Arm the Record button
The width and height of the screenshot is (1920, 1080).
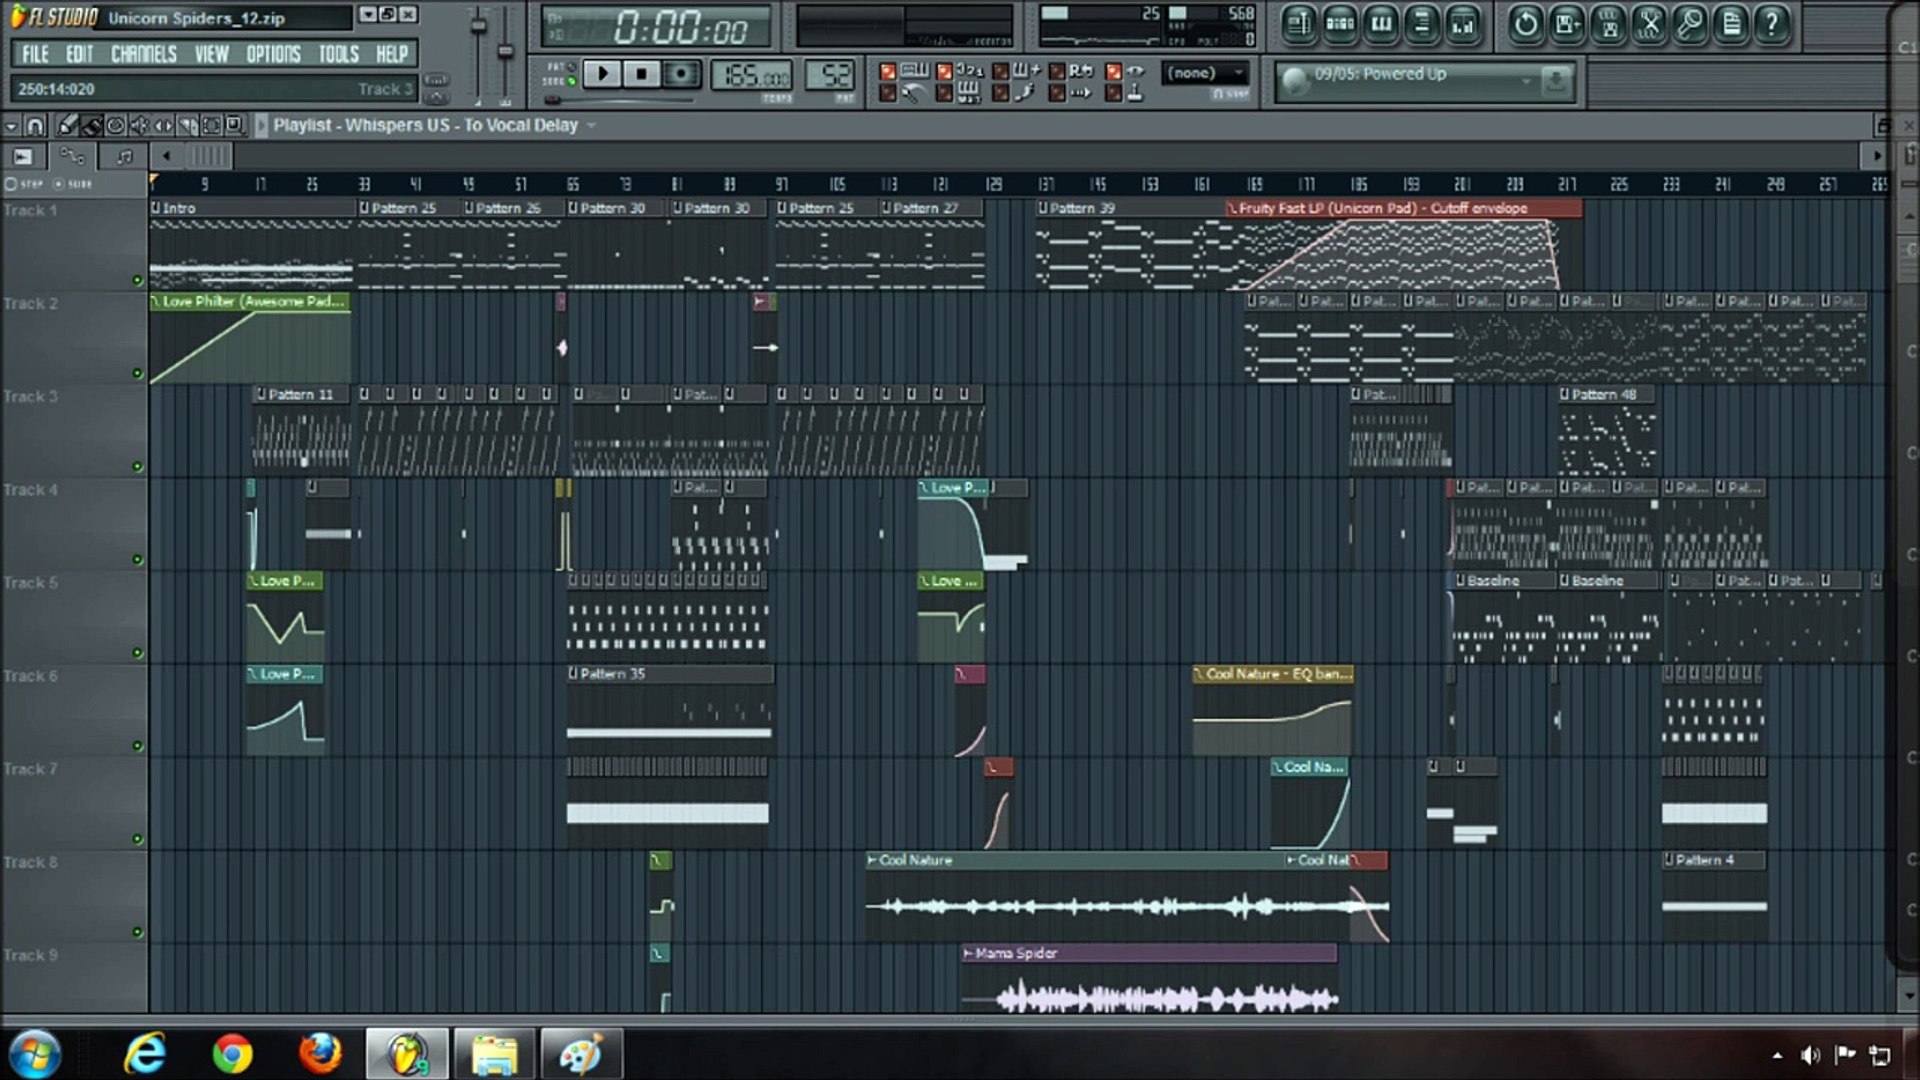680,74
